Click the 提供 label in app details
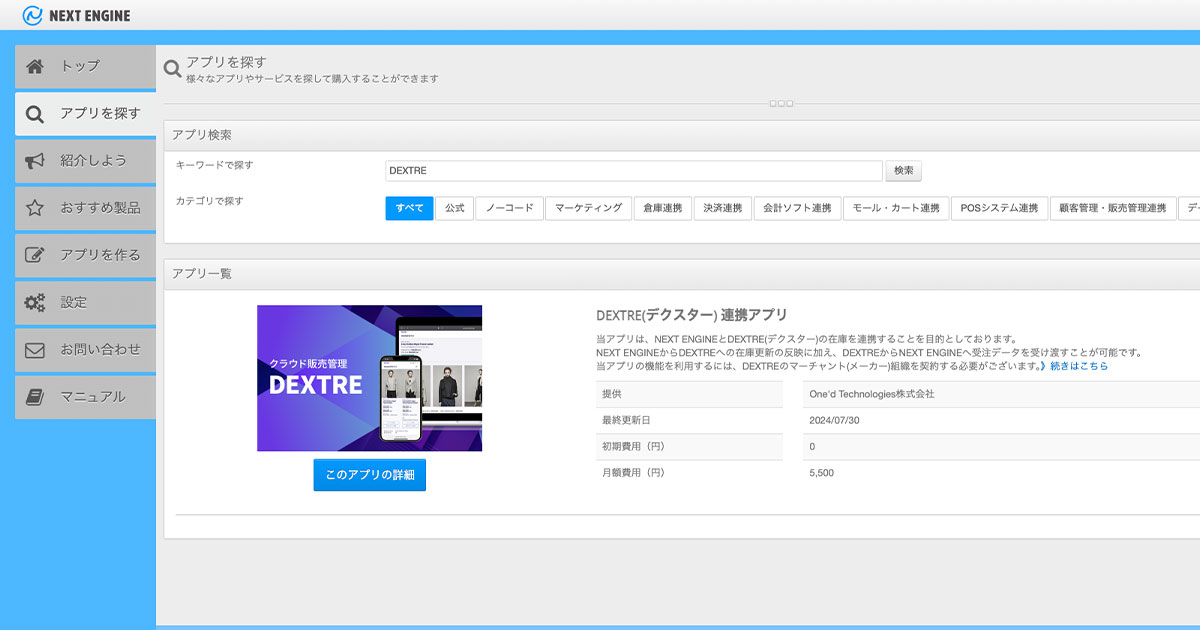 (x=611, y=394)
